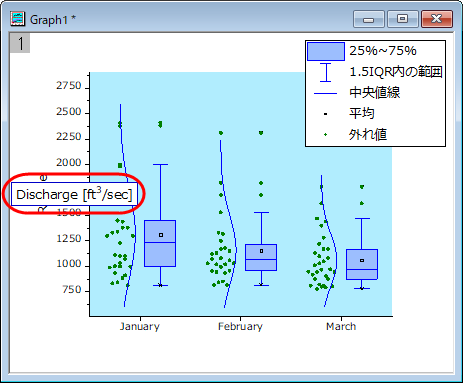Minimize the Graph1 window

pos(369,19)
